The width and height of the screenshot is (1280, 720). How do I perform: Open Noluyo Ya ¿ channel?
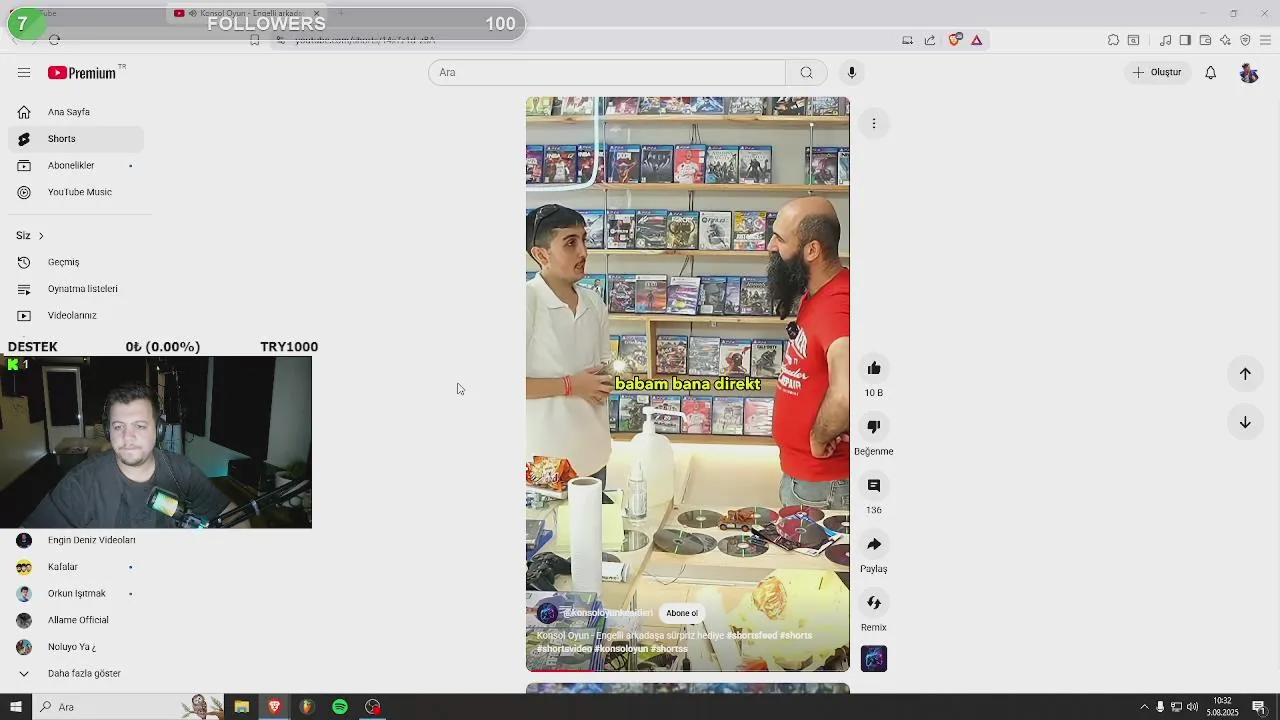76,647
